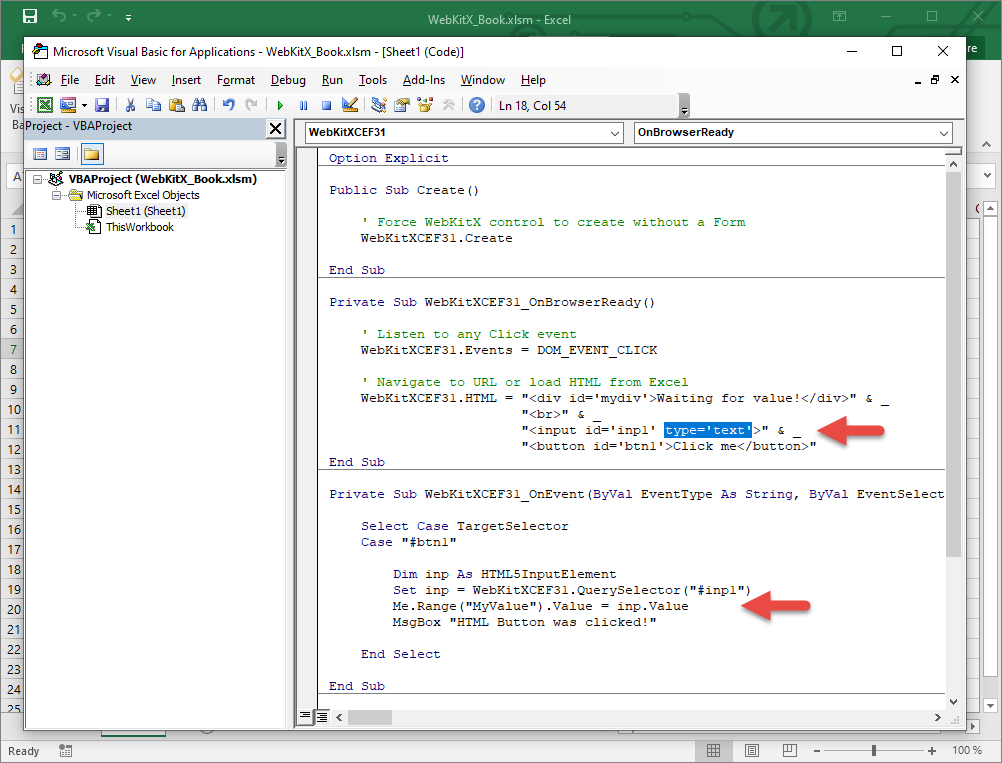Open Find with the binoculars icon
The image size is (1002, 763).
click(199, 105)
